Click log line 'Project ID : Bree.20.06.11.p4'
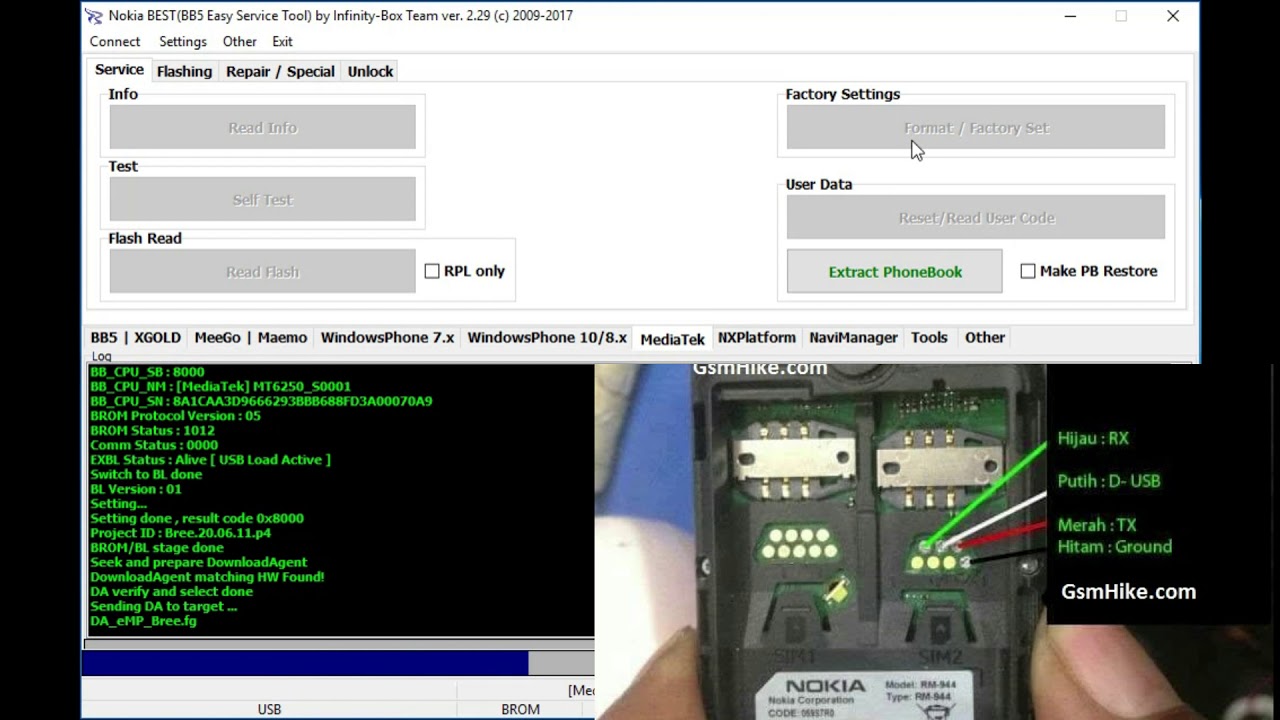 tap(180, 533)
